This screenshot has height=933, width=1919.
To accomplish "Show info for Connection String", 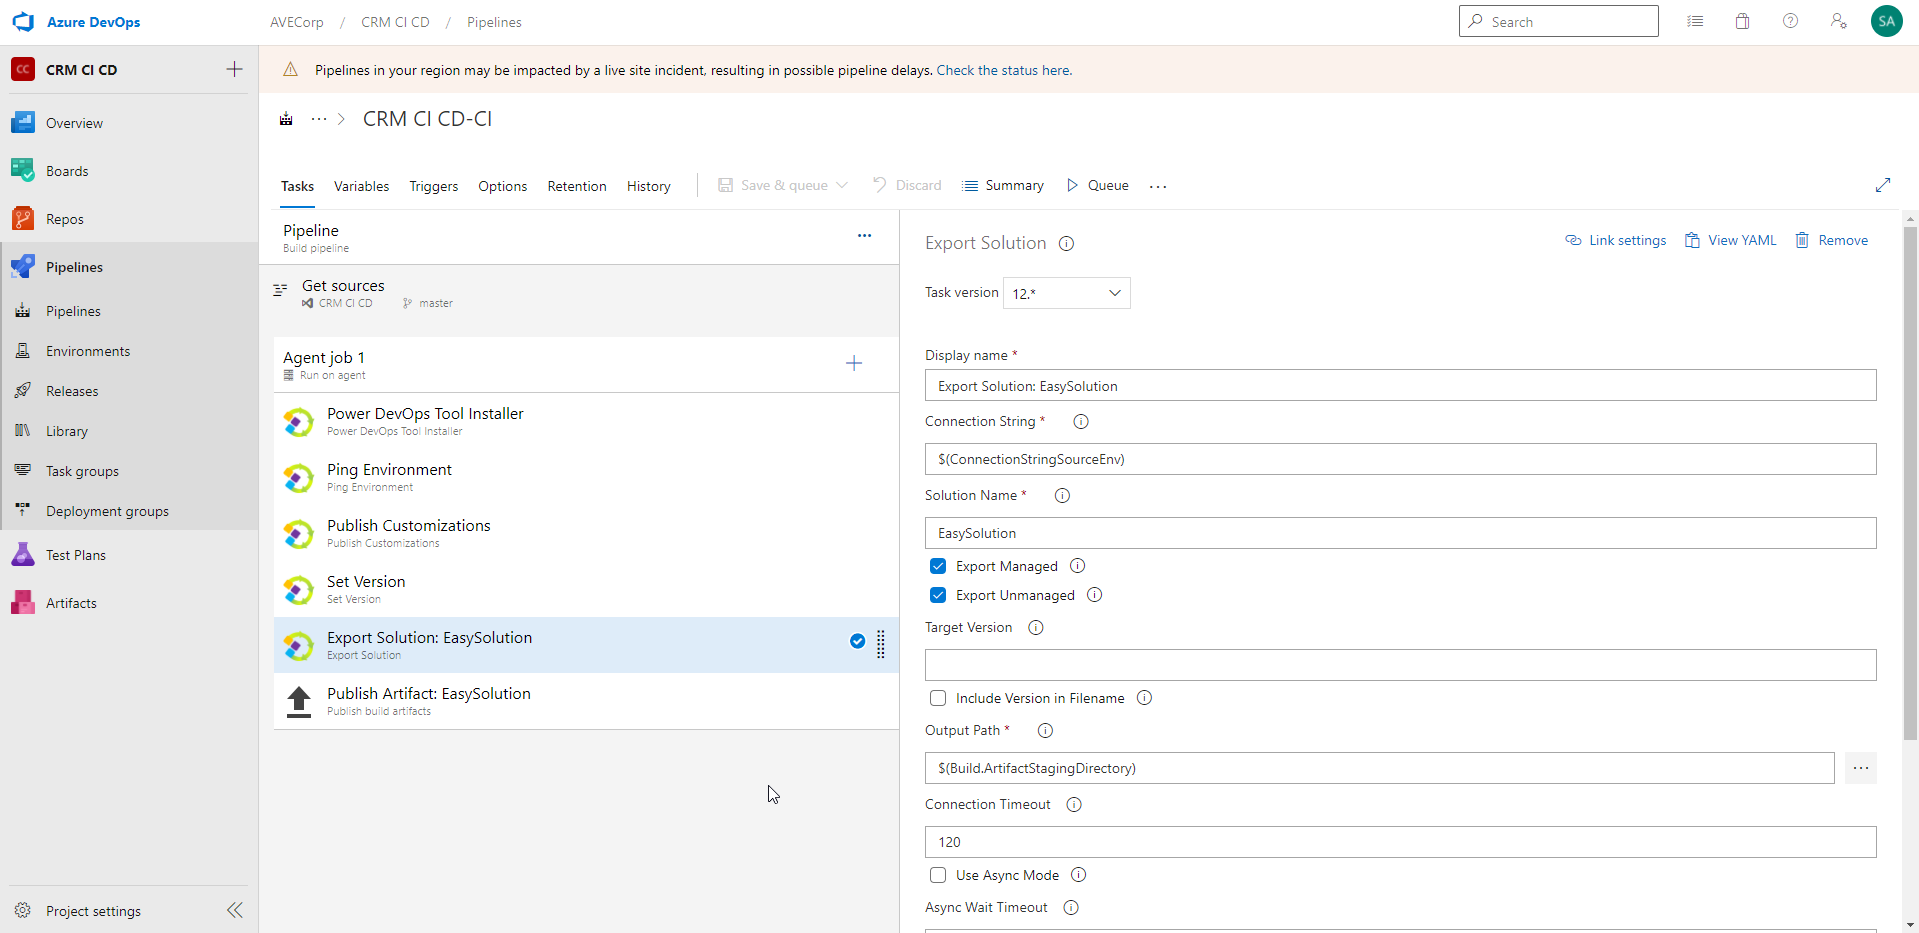I will click(1081, 421).
